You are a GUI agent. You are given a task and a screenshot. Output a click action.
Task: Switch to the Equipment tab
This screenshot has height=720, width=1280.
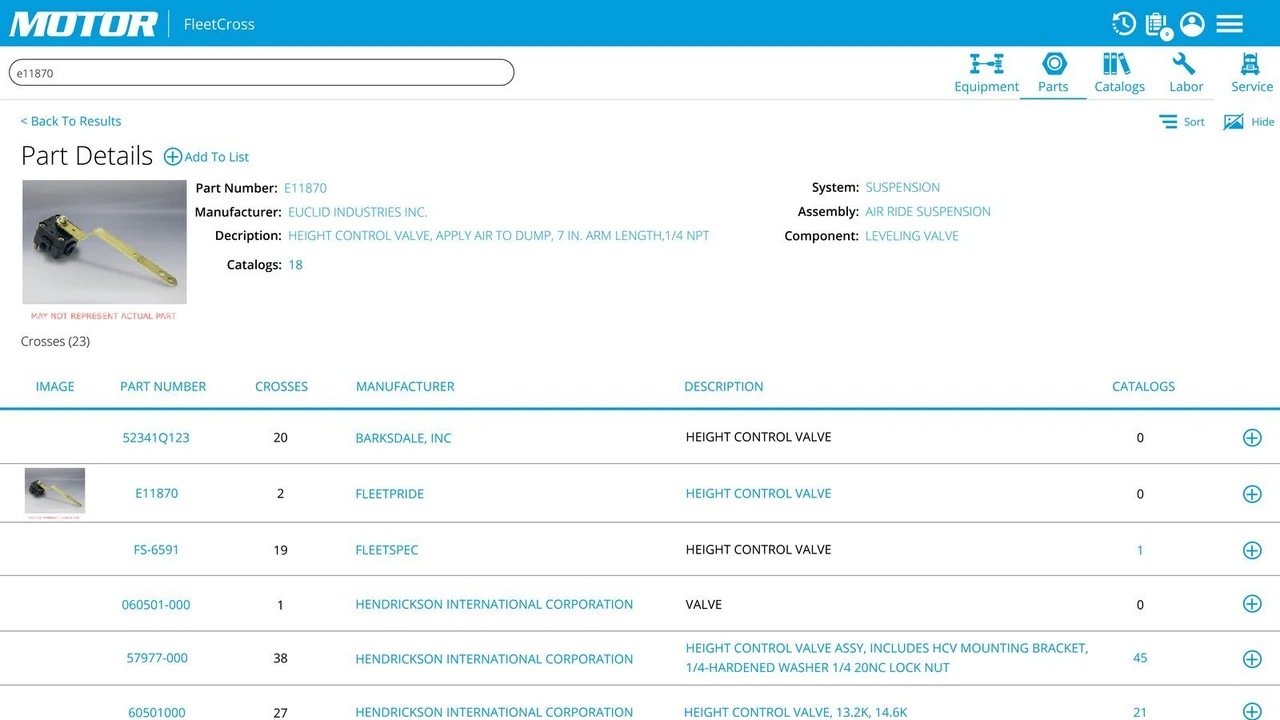tap(986, 73)
